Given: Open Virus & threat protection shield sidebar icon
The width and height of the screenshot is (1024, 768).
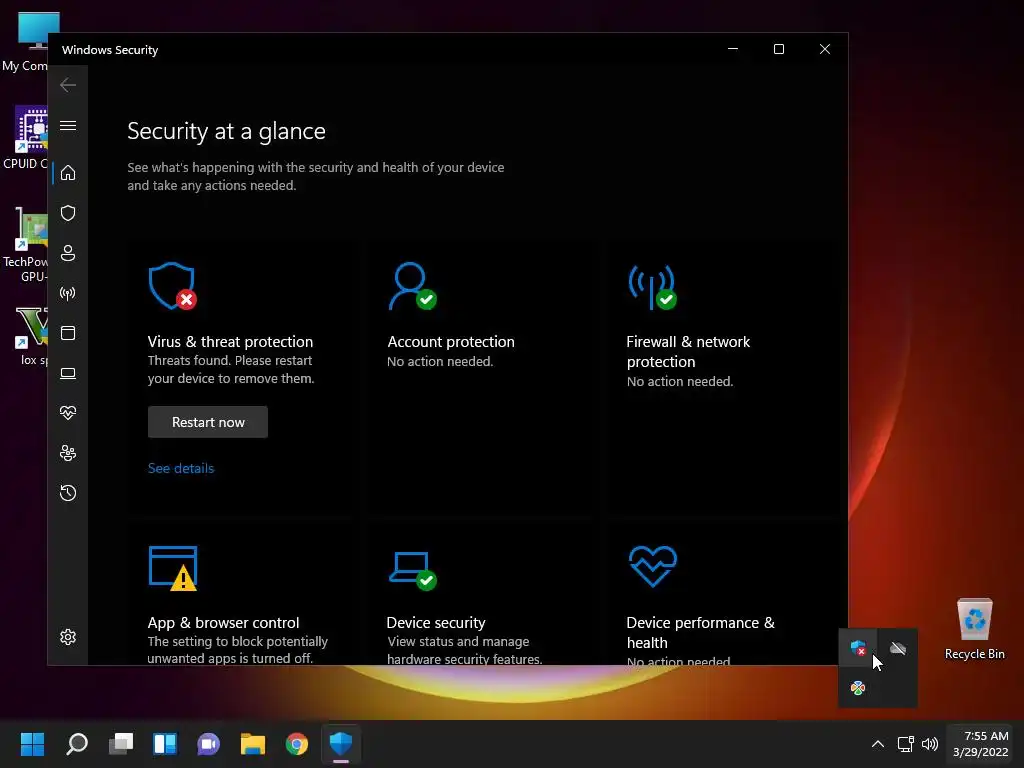Looking at the screenshot, I should [68, 213].
